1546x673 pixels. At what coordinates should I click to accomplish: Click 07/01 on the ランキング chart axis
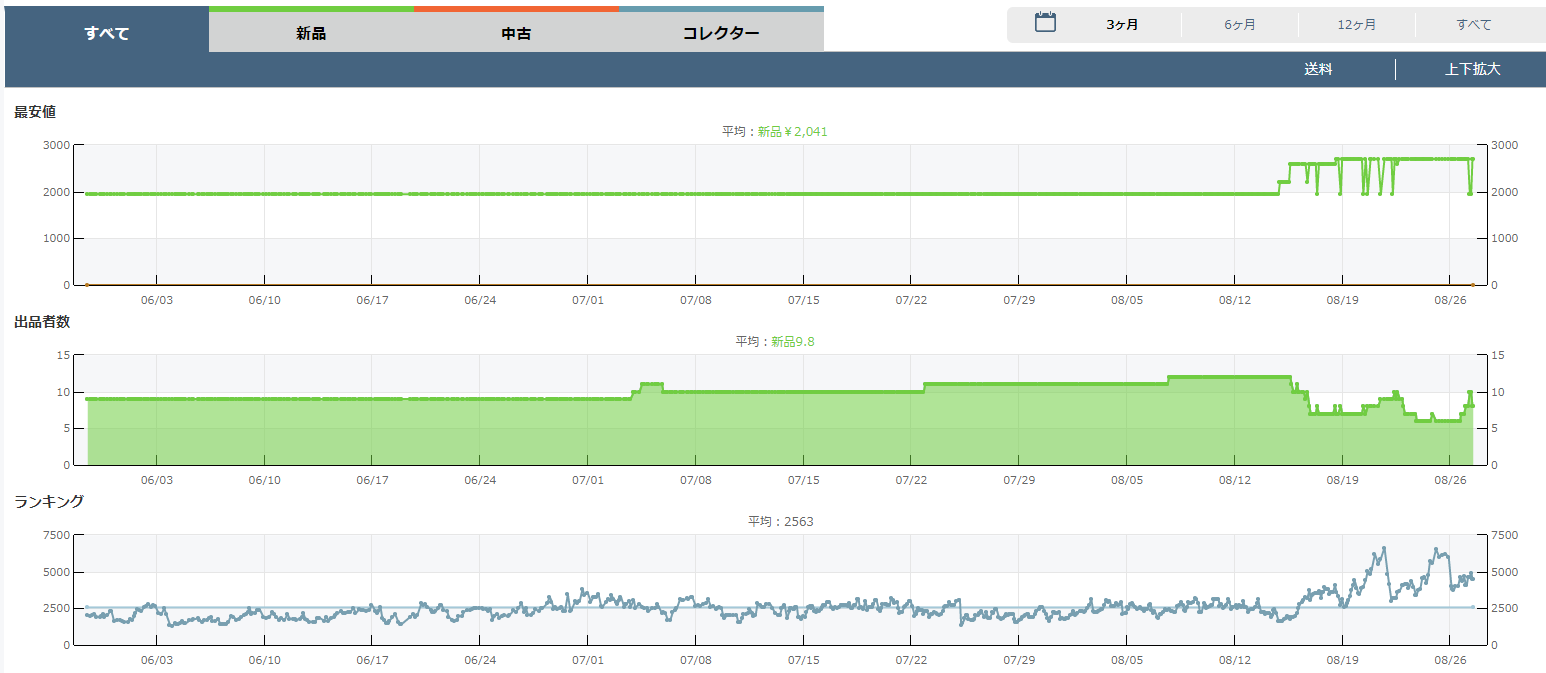588,660
